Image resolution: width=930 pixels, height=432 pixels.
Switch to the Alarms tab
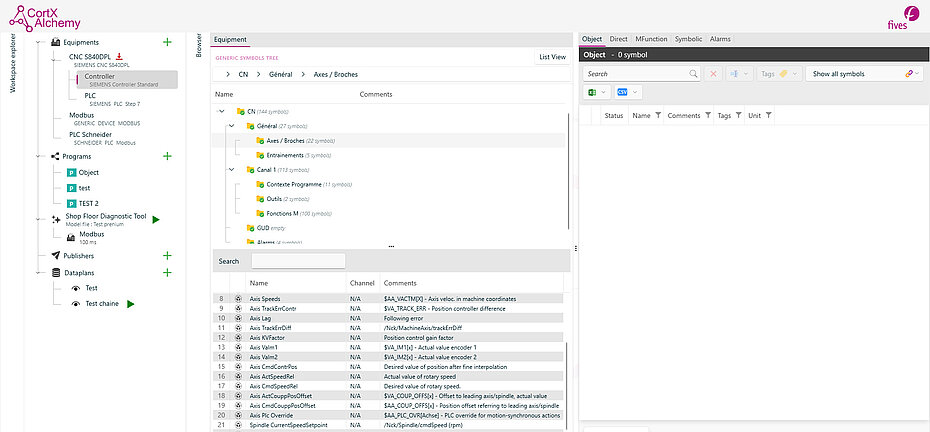pyautogui.click(x=720, y=39)
